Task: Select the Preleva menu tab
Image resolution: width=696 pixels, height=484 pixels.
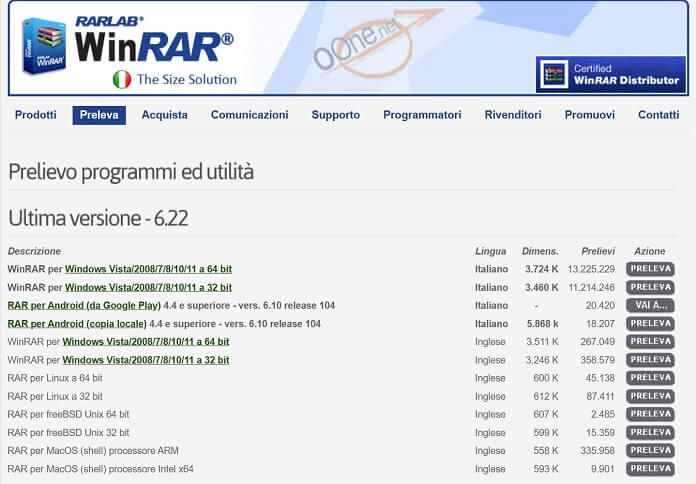Action: (99, 115)
